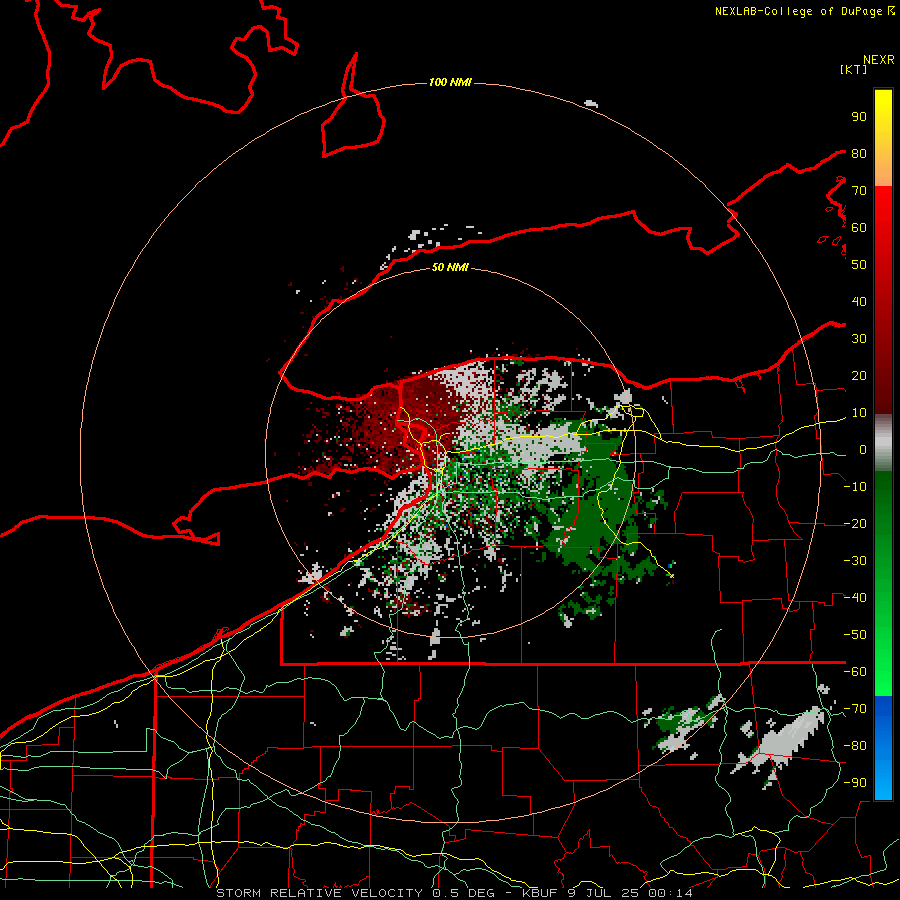Click the 00:14 timestamp text

coord(670,893)
